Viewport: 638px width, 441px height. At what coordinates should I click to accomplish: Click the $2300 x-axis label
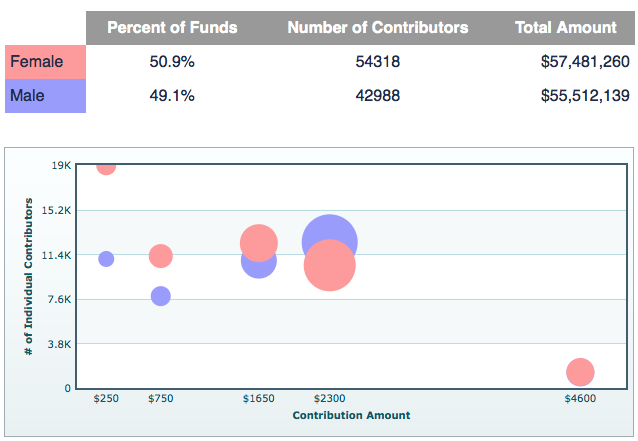pos(329,398)
